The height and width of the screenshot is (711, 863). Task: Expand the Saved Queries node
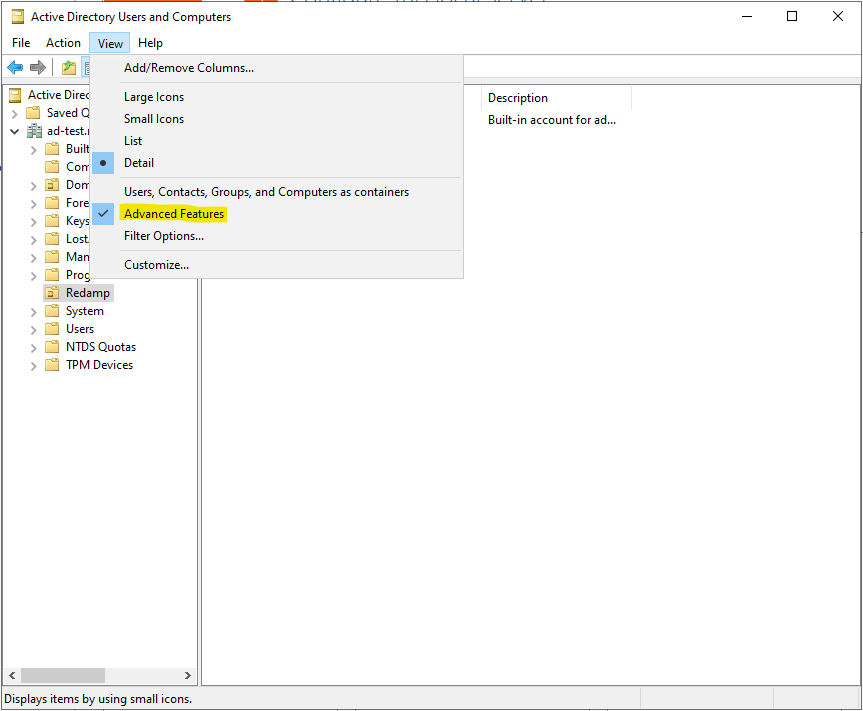(x=15, y=113)
